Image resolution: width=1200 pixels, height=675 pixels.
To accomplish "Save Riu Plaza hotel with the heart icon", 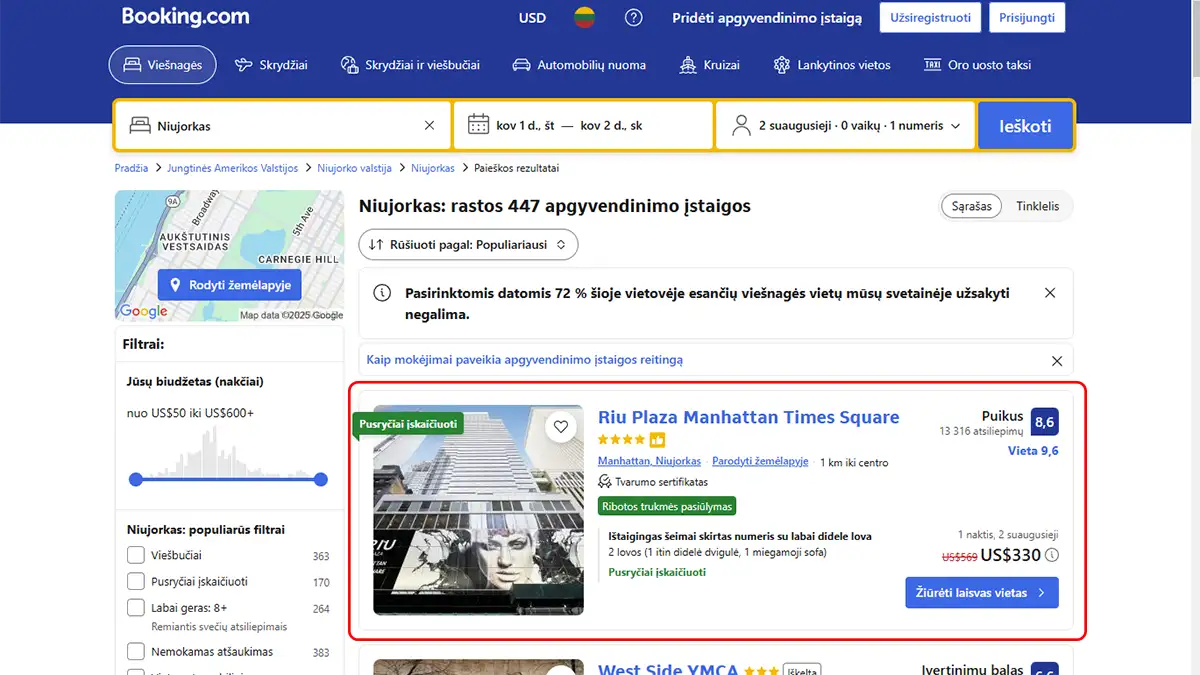I will pyautogui.click(x=561, y=426).
